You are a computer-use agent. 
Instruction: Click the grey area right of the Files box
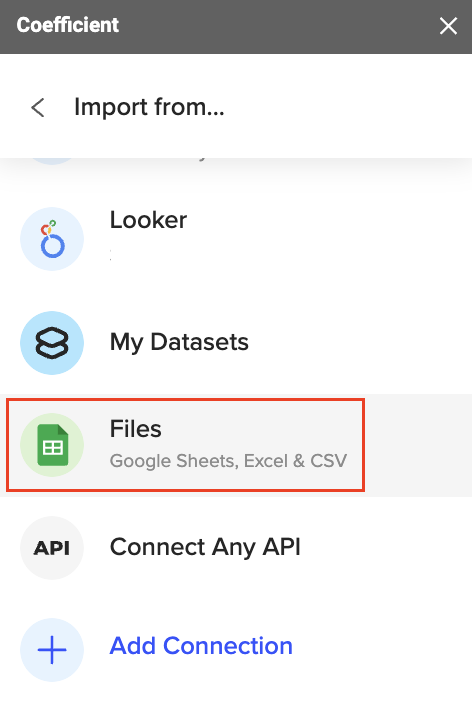pyautogui.click(x=419, y=445)
